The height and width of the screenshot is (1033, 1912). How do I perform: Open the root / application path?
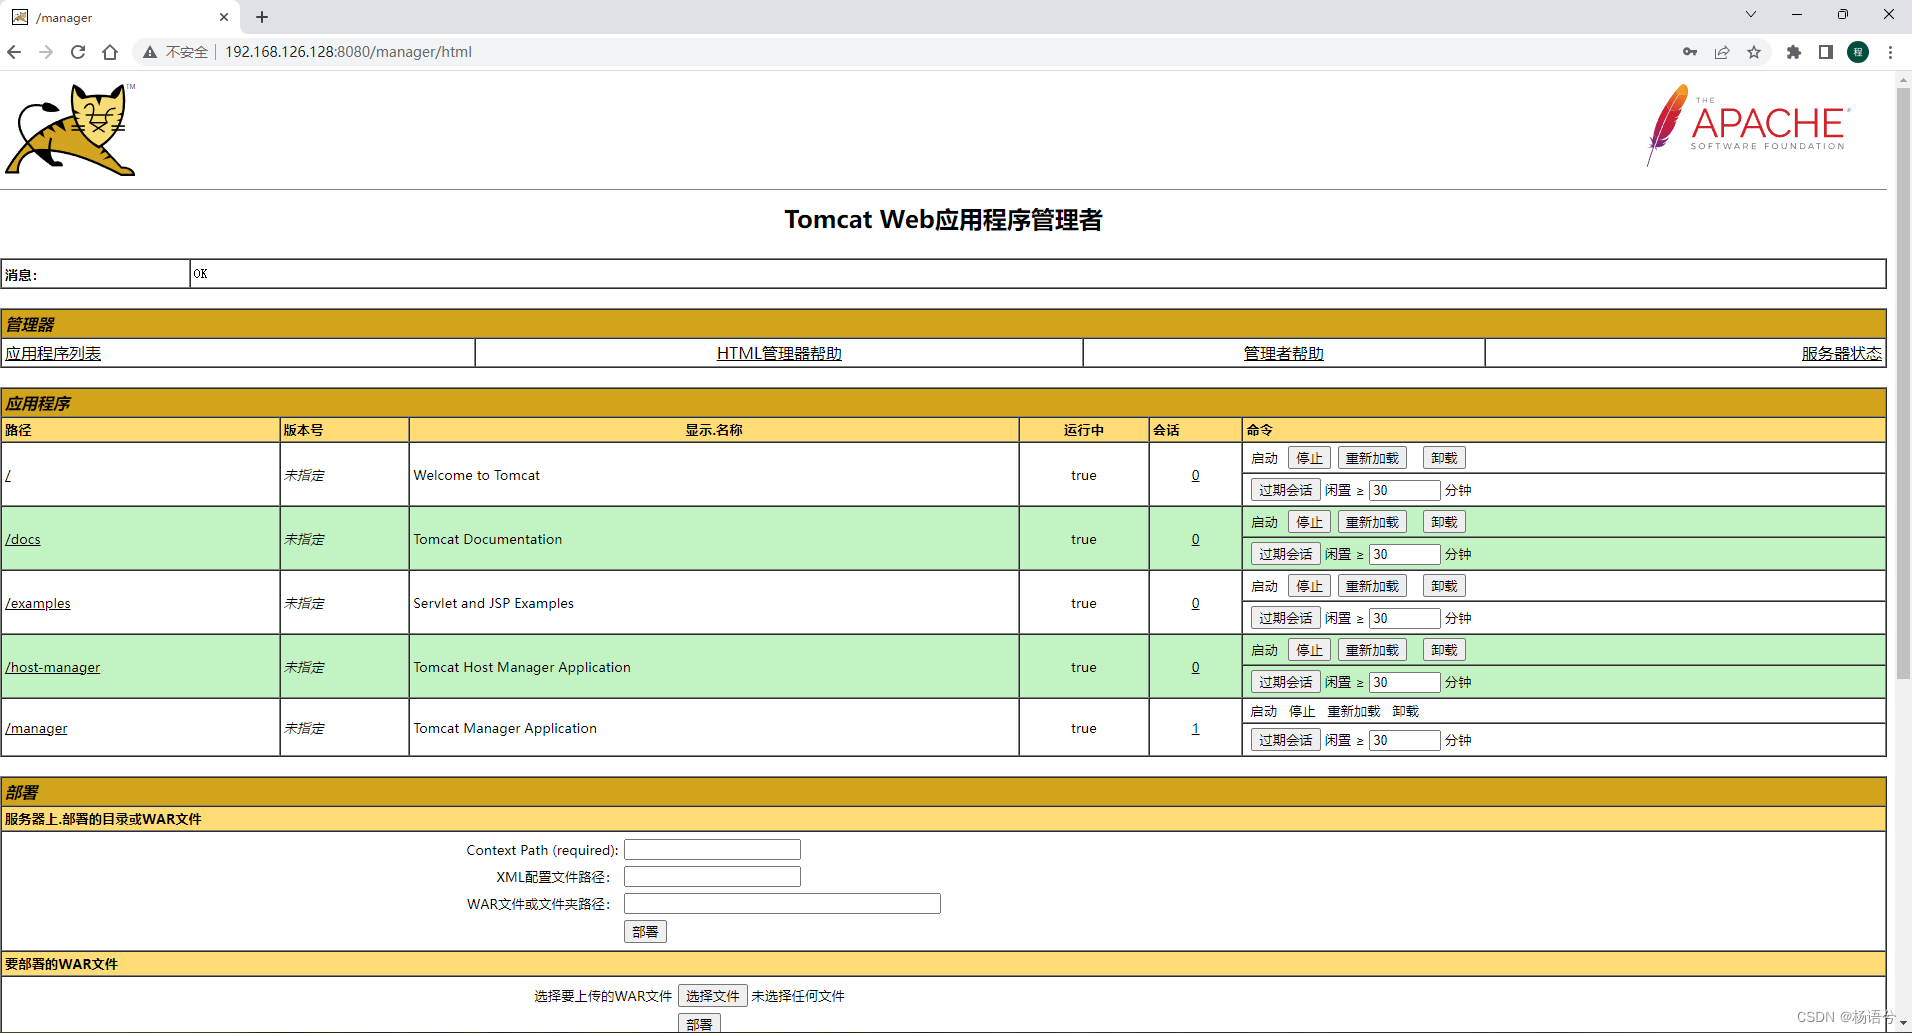pos(8,475)
